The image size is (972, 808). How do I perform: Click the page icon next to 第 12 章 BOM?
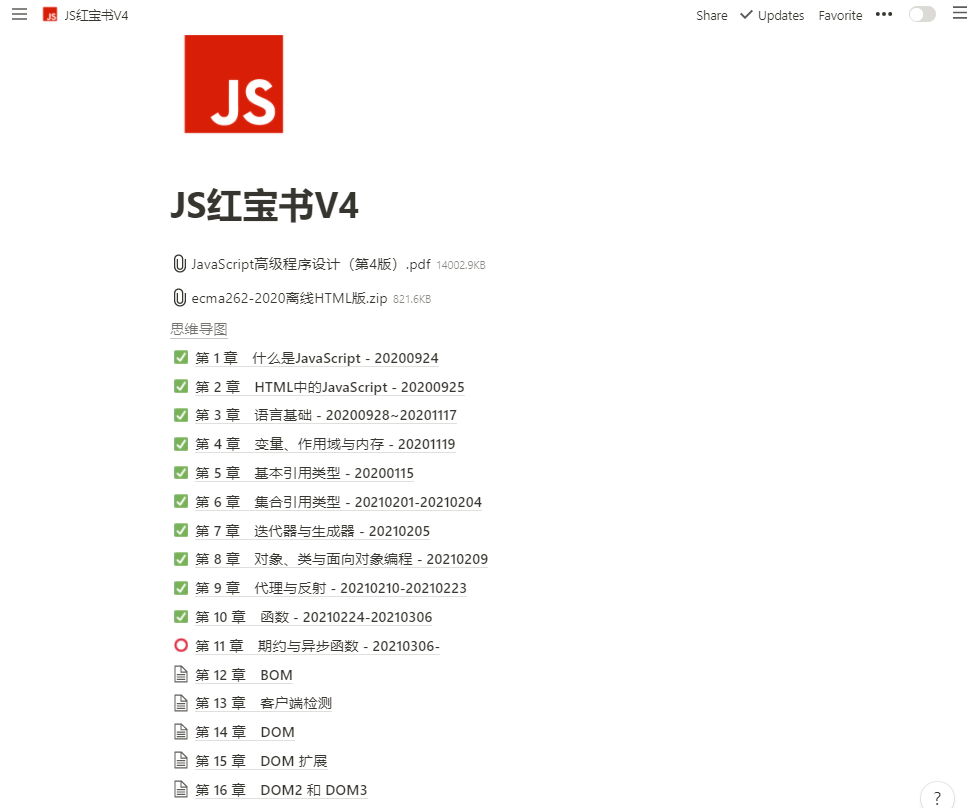point(181,673)
